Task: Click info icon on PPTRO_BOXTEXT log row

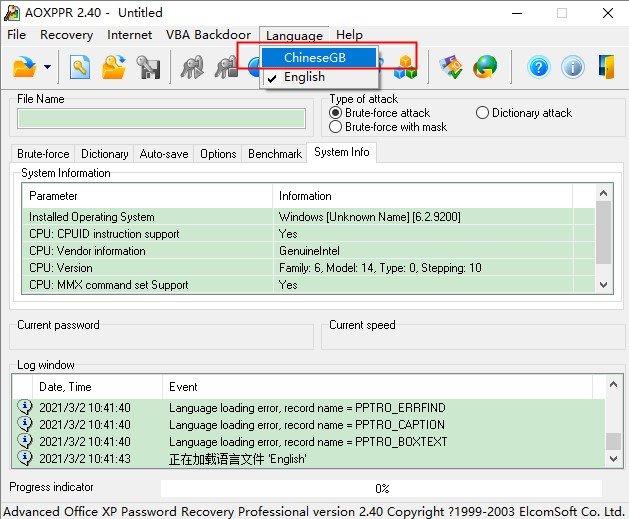Action: 25,441
